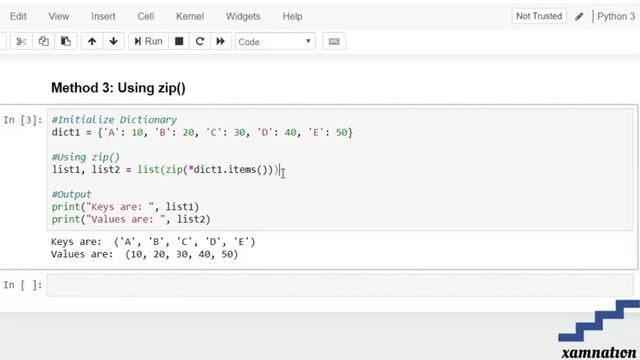Open the command palette keyboard icon
This screenshot has height=360, width=640.
point(334,41)
